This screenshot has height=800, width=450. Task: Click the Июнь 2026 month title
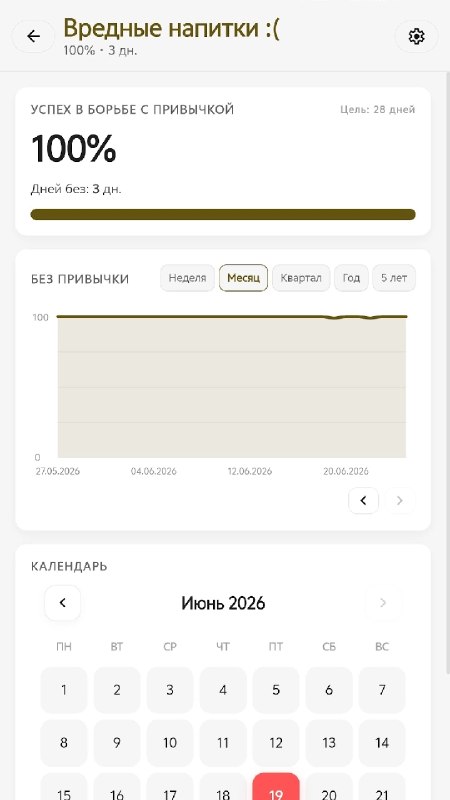[x=223, y=603]
